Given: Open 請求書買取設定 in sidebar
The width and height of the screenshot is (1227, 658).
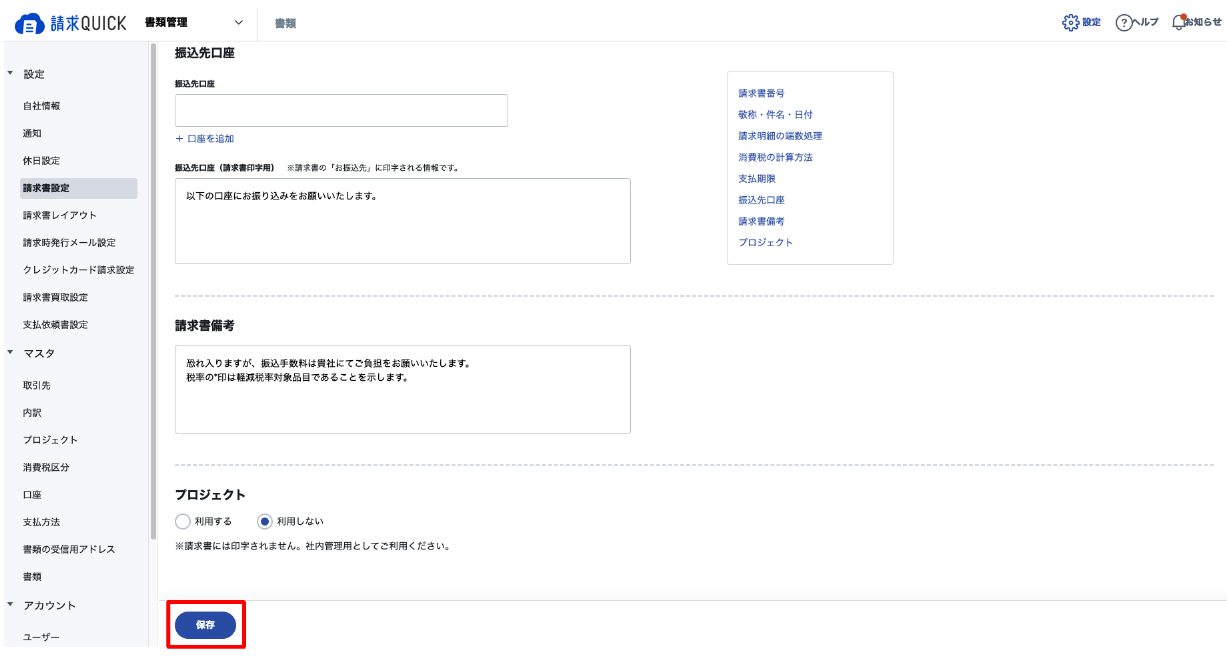Looking at the screenshot, I should coord(55,297).
